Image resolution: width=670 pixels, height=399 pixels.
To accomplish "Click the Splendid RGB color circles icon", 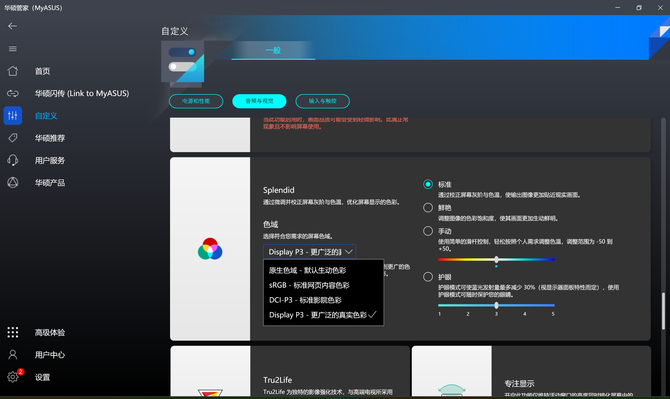I will (x=210, y=249).
